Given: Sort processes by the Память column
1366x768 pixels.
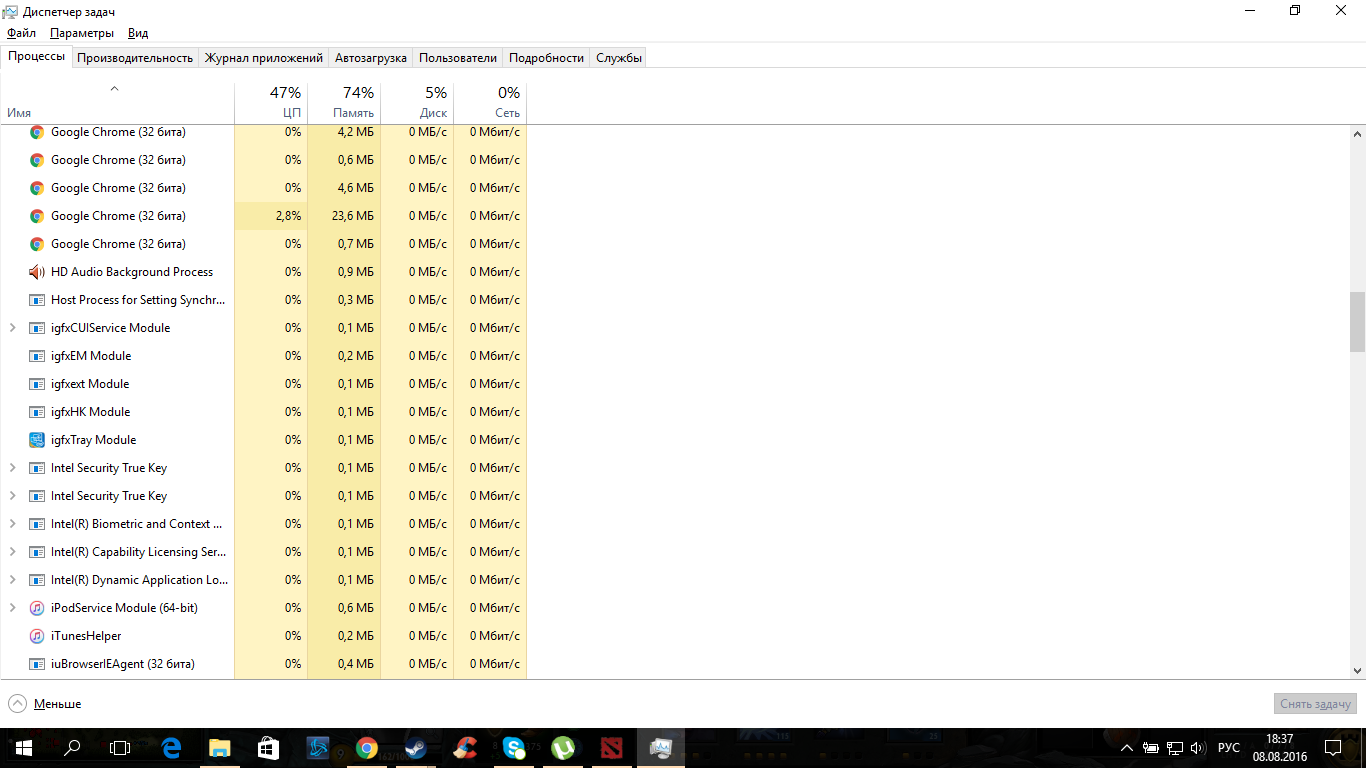Looking at the screenshot, I should point(344,102).
